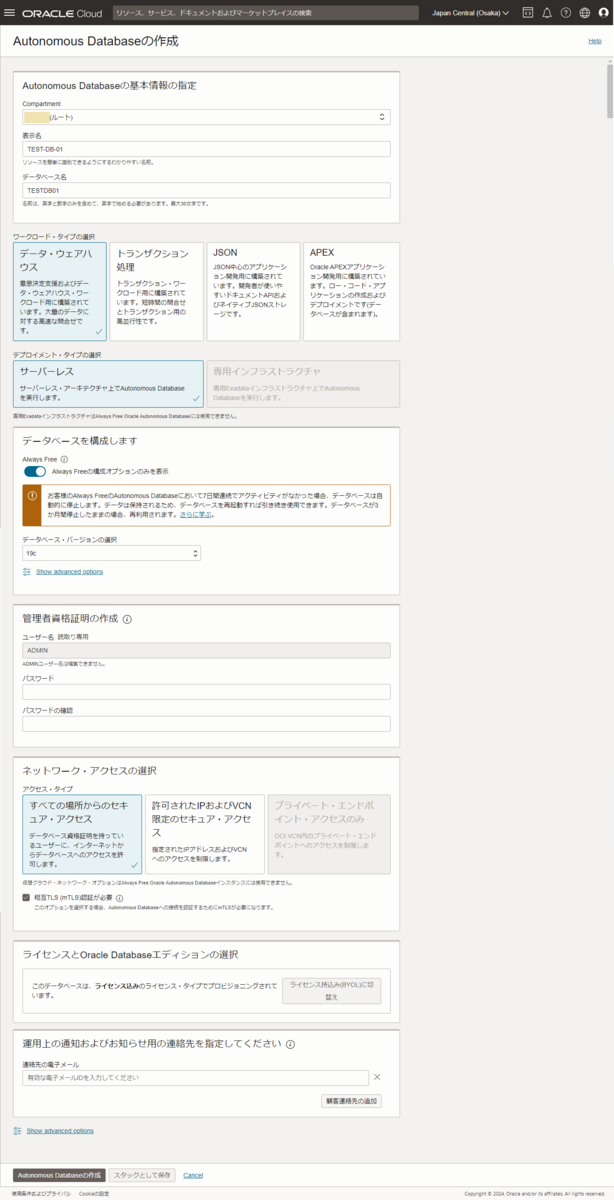Open the Cookieの設定 footer link
Image resolution: width=614 pixels, height=1200 pixels.
93,1194
